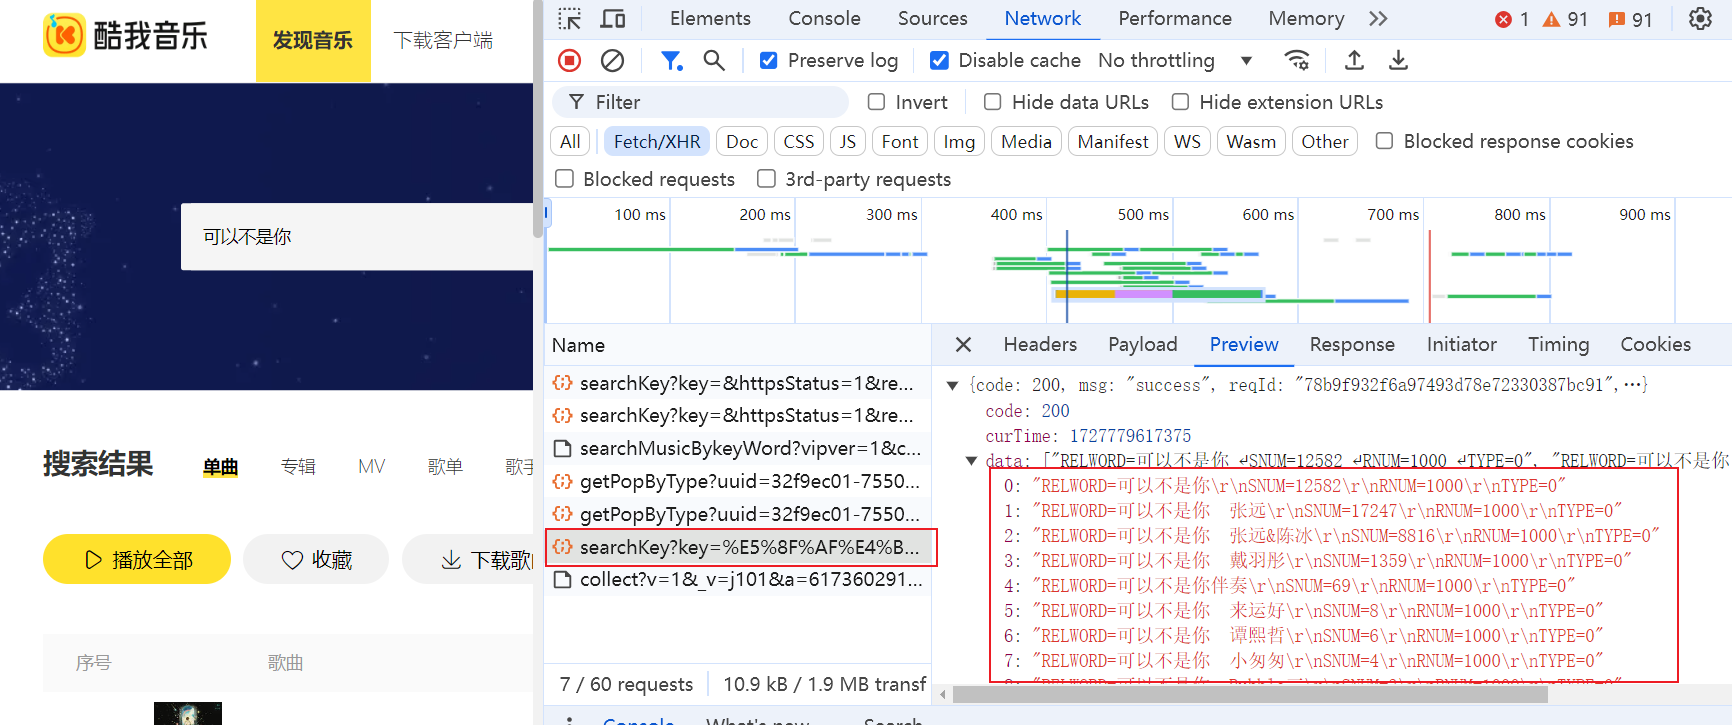Image resolution: width=1732 pixels, height=725 pixels.
Task: Collapse the data array in preview
Action: [x=971, y=461]
